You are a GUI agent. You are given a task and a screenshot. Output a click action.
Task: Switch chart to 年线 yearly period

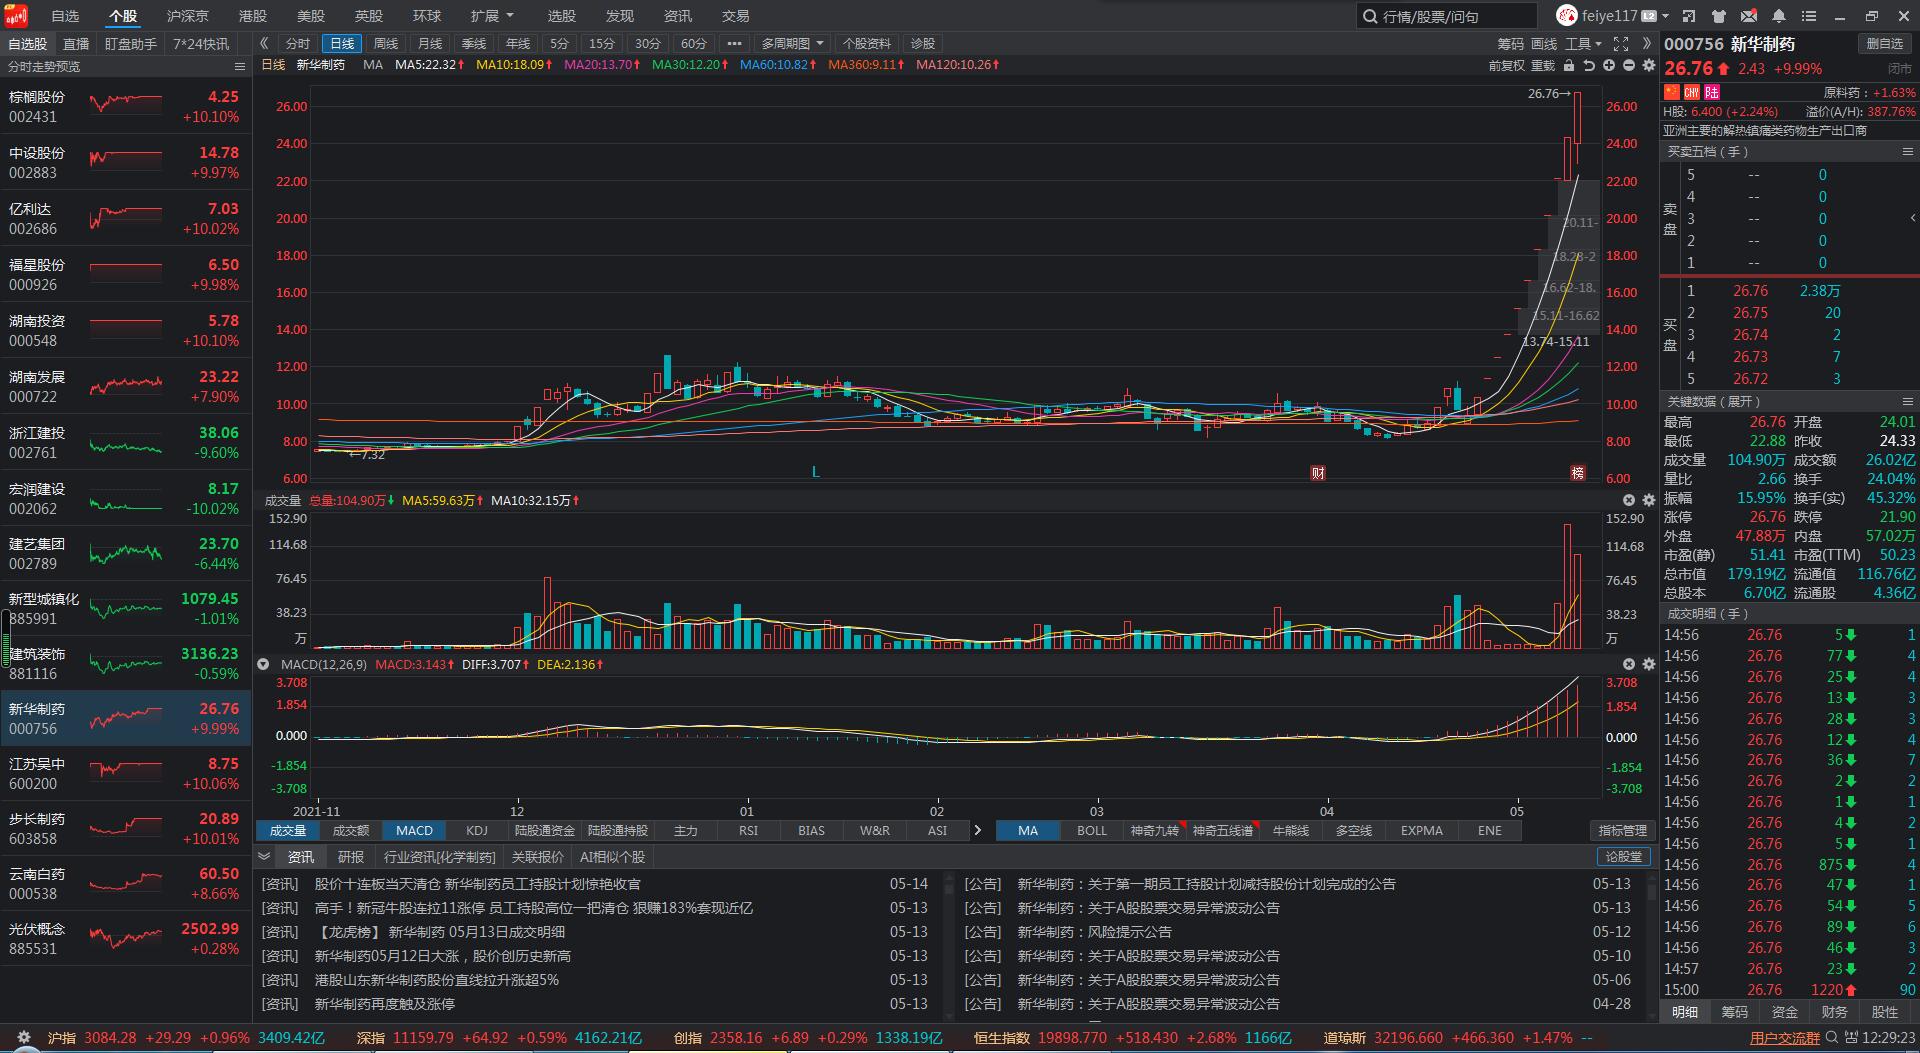coord(518,43)
